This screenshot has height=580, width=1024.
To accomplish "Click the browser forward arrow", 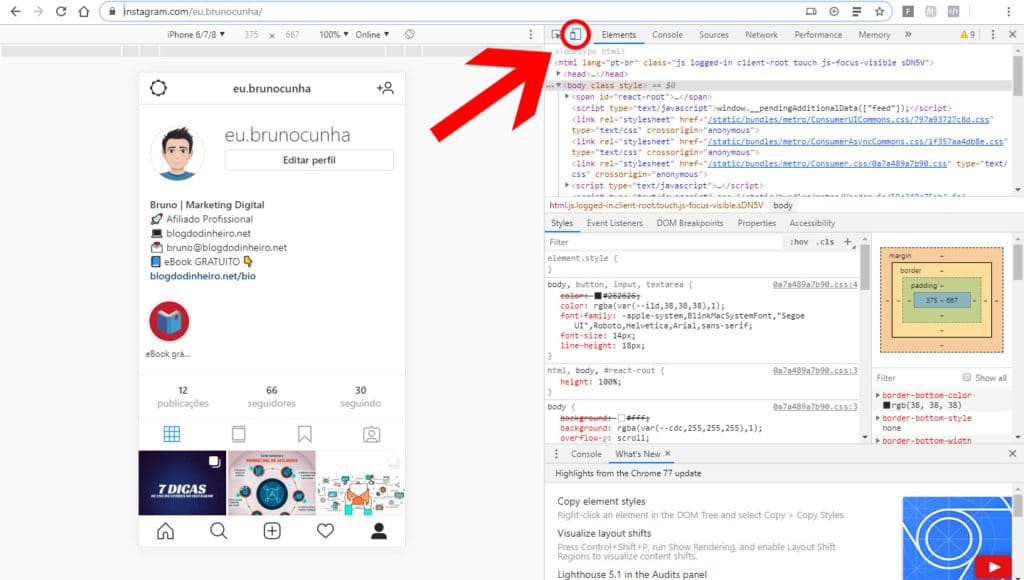I will click(39, 12).
